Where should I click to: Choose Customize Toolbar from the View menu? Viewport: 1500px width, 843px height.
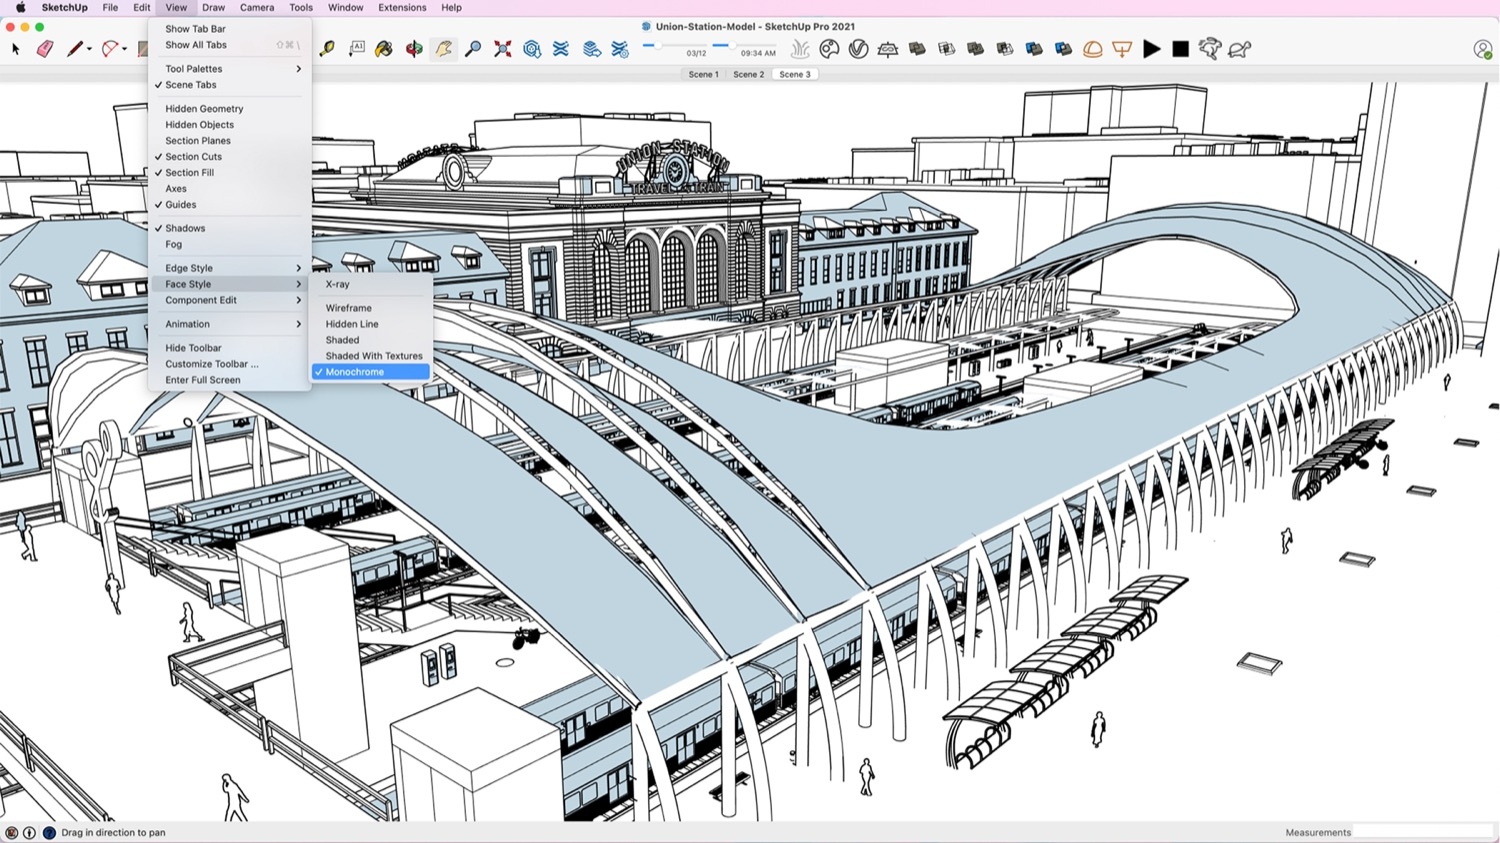point(211,364)
